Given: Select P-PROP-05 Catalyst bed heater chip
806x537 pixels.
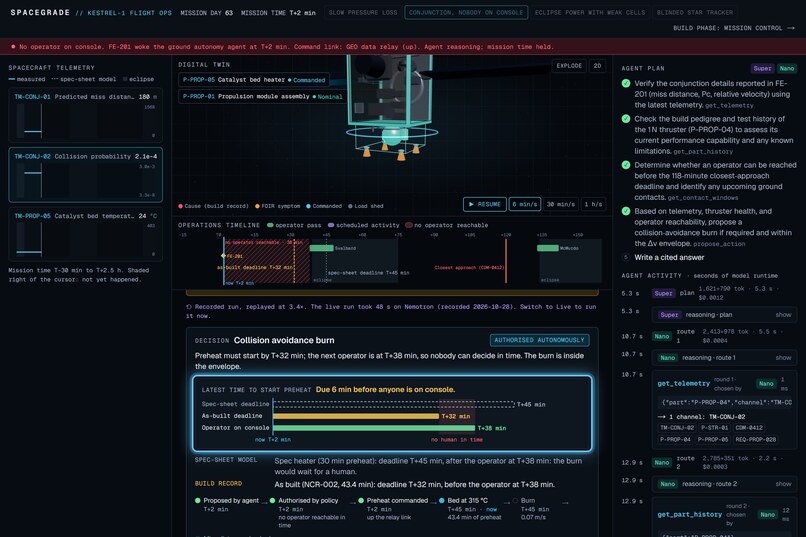Looking at the screenshot, I should 254,80.
